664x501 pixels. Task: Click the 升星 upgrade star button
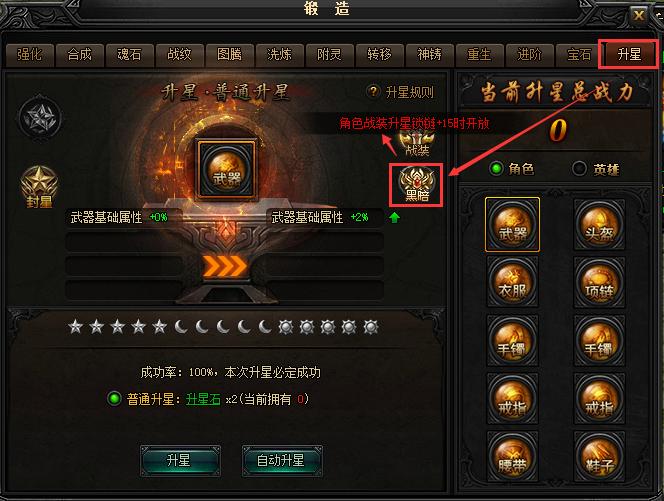click(x=180, y=460)
